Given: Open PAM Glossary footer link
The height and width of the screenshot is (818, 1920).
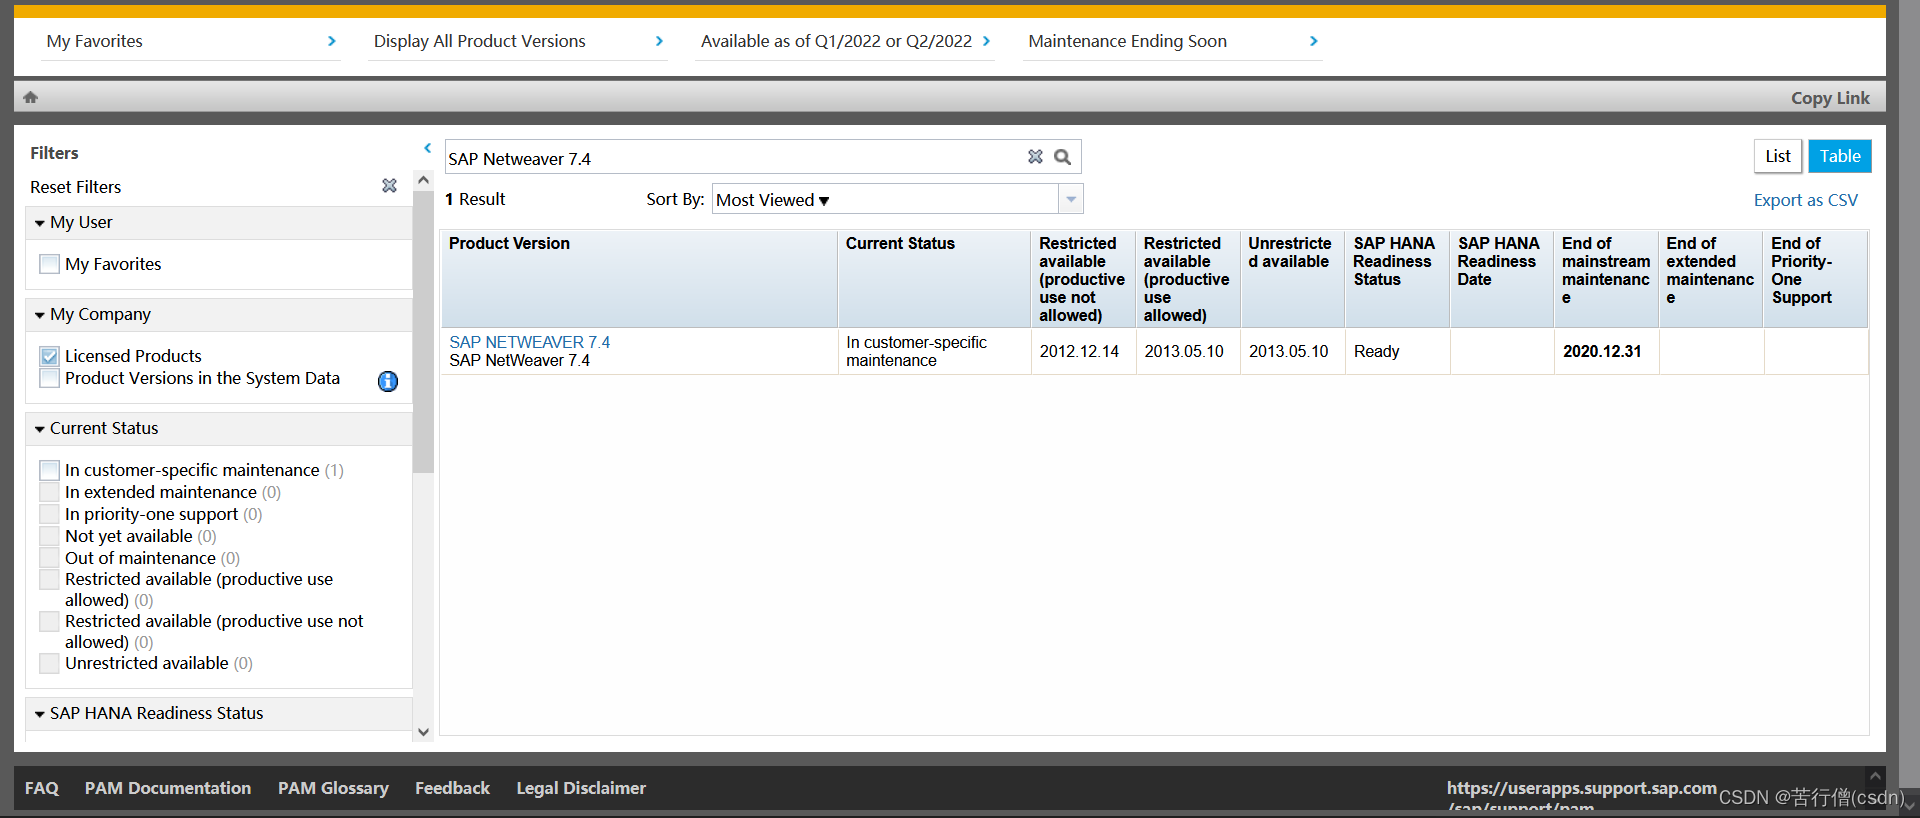Looking at the screenshot, I should click(333, 788).
